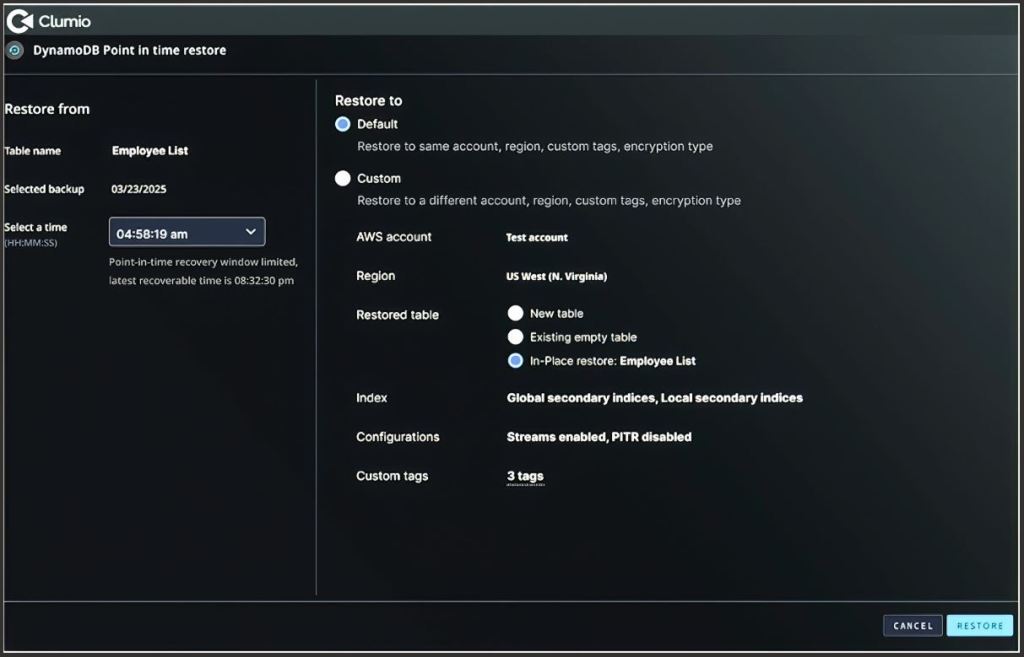Click the US West (N. Virginia) region value
The width and height of the screenshot is (1024, 657).
tap(556, 276)
